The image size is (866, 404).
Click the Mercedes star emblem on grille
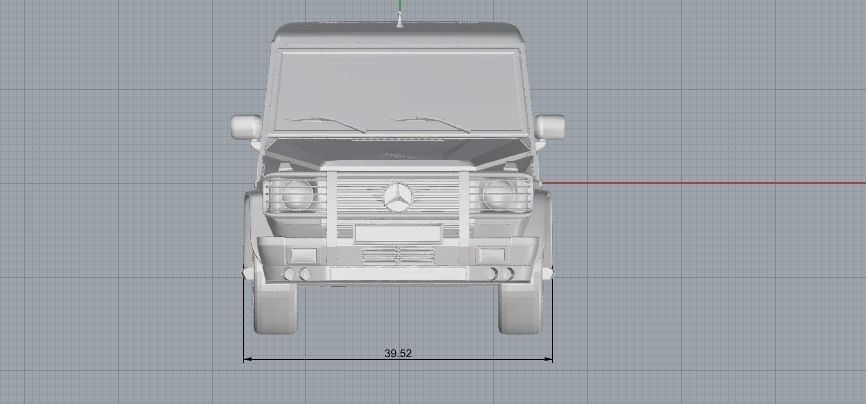coord(398,197)
